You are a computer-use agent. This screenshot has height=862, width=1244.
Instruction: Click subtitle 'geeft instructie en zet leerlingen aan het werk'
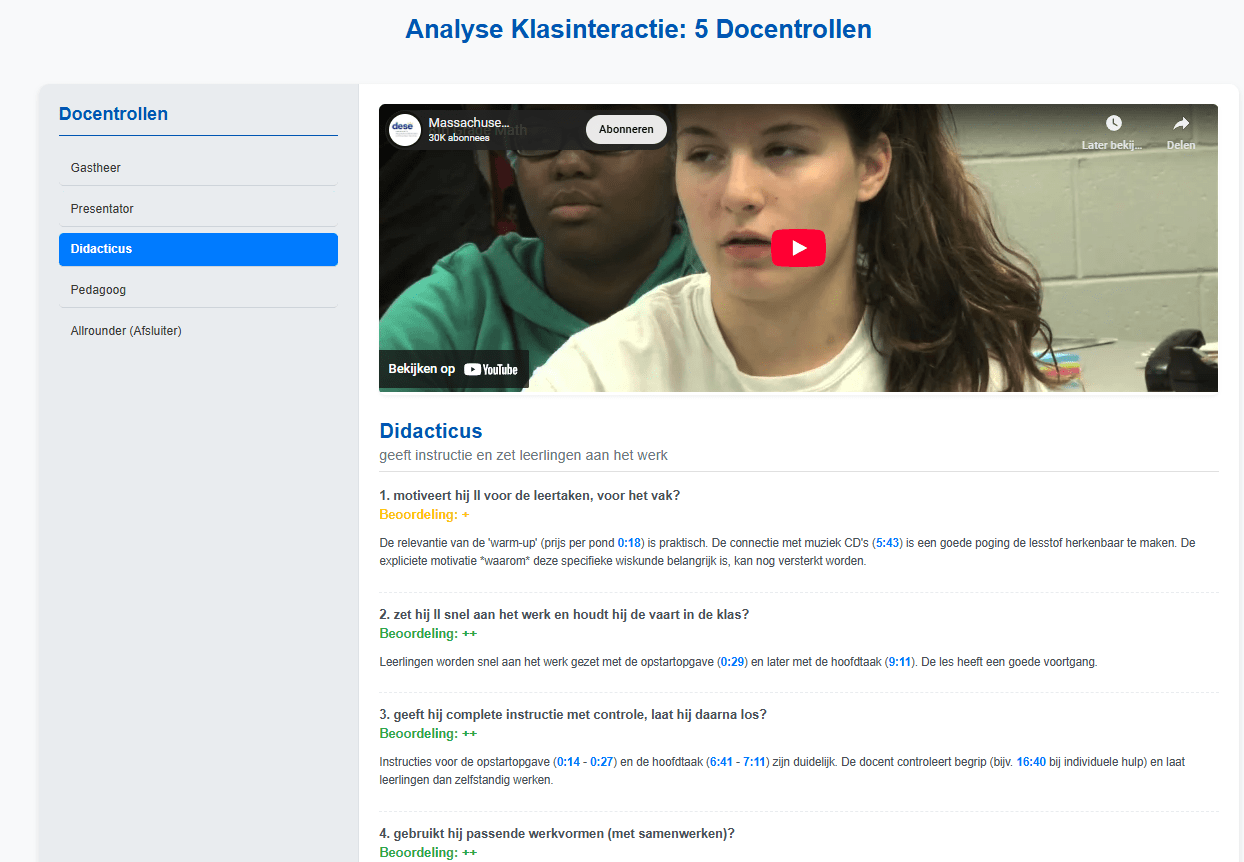click(523, 455)
